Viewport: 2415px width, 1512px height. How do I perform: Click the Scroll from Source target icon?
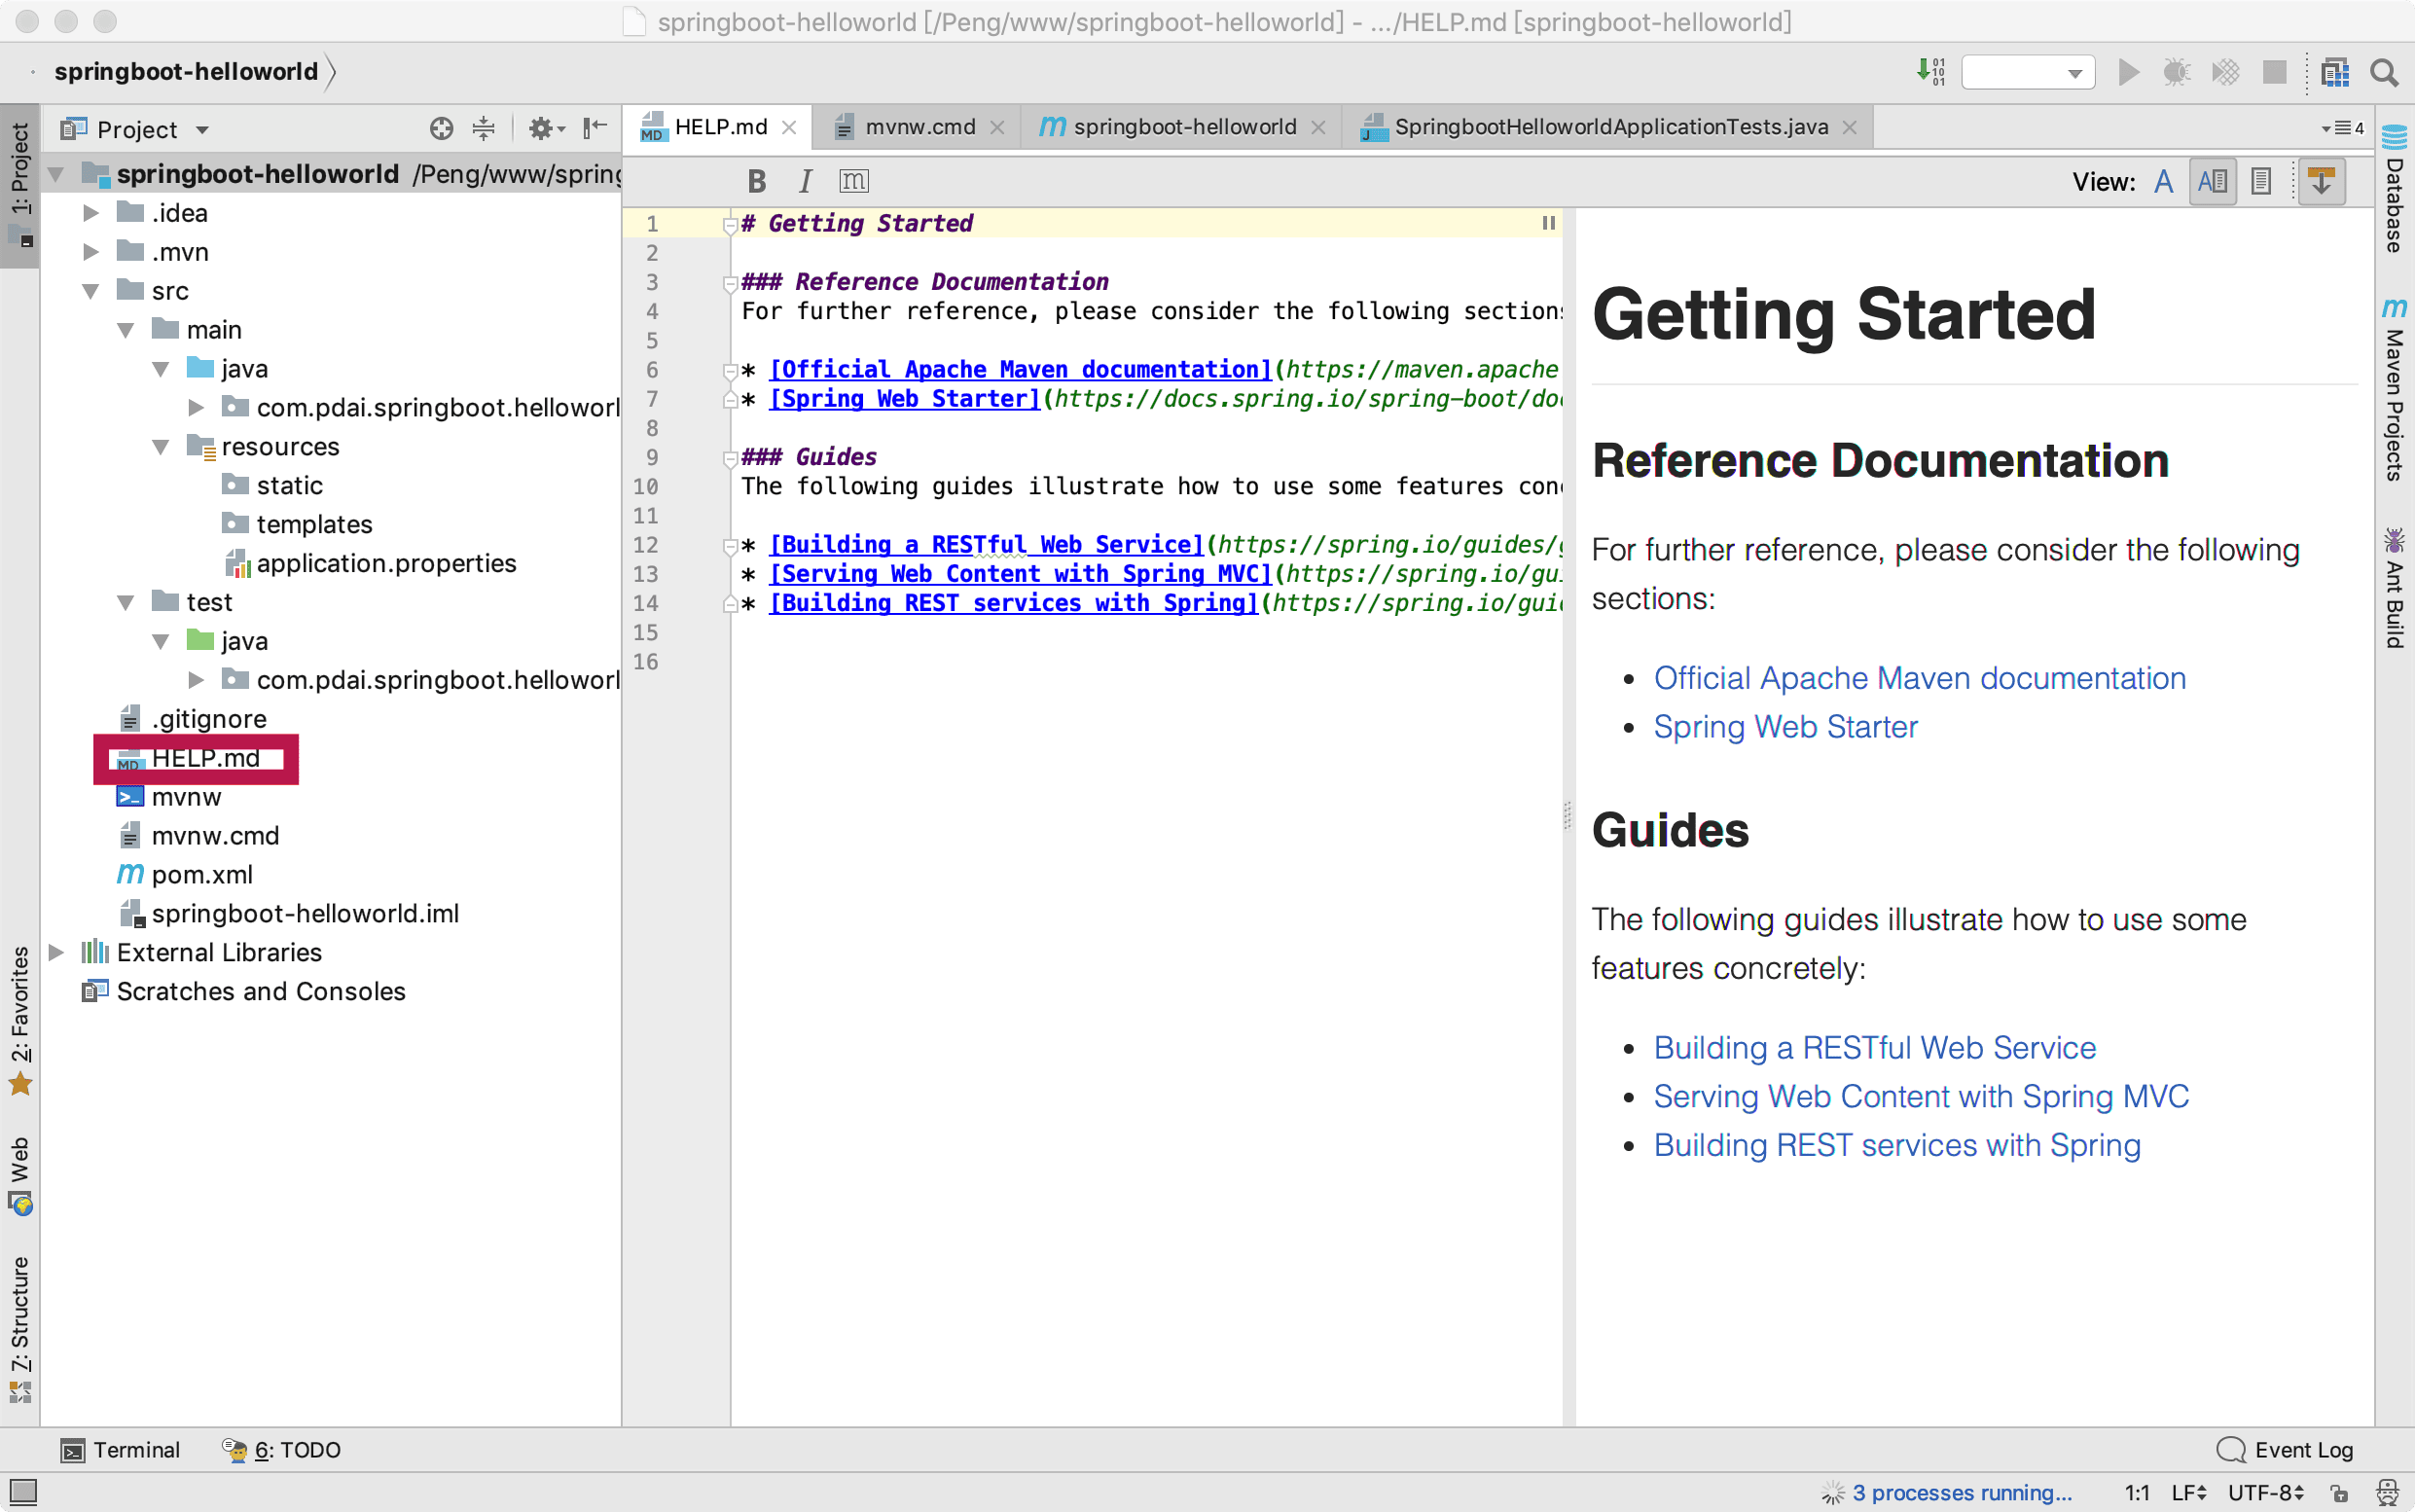(441, 129)
